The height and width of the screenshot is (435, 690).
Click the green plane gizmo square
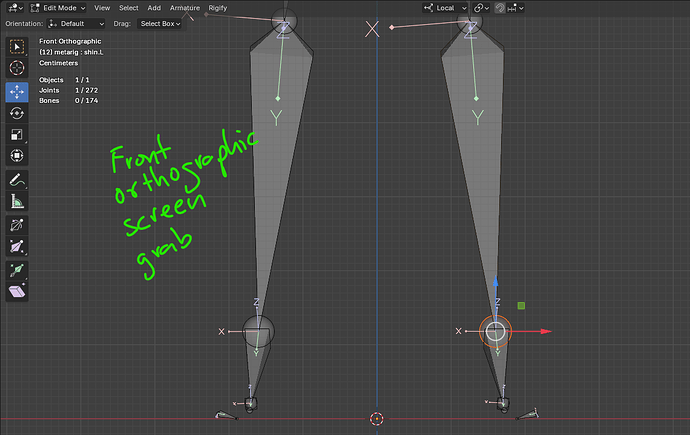point(521,306)
